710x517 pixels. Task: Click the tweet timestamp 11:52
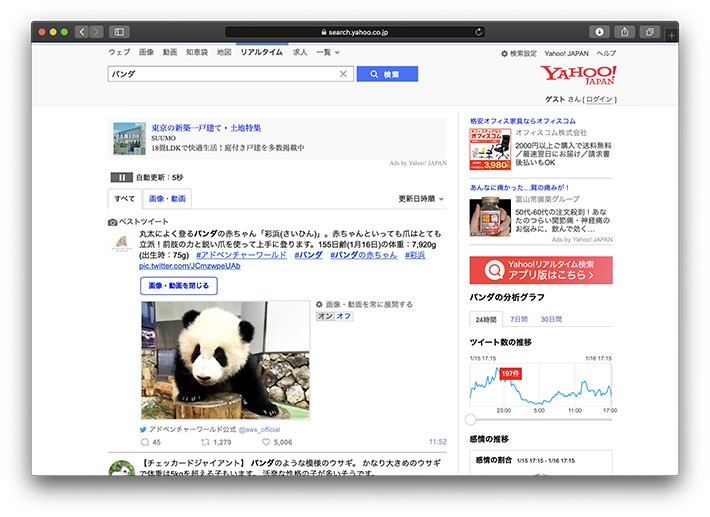(x=437, y=442)
